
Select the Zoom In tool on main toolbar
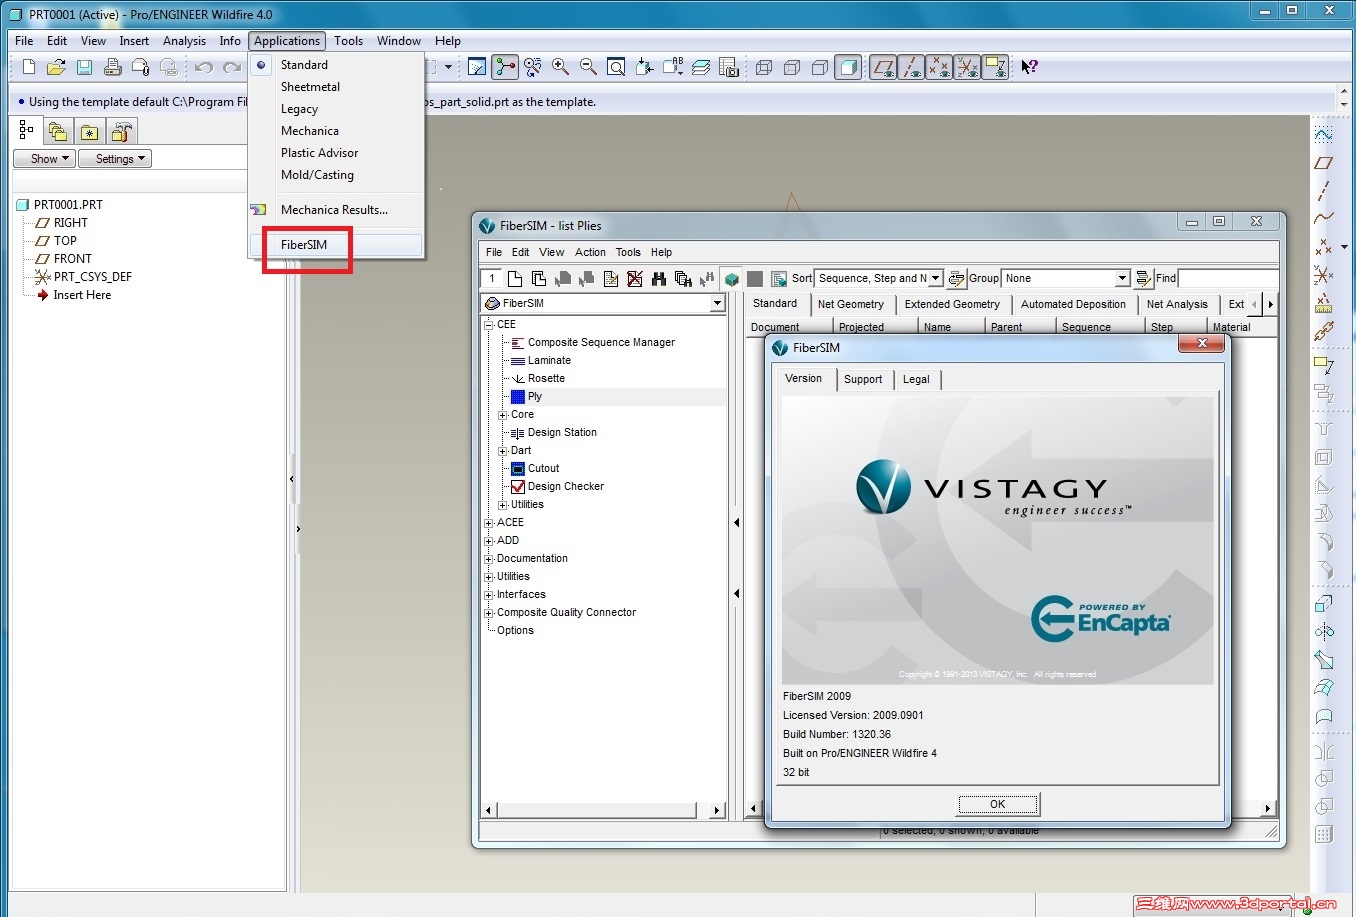click(559, 67)
